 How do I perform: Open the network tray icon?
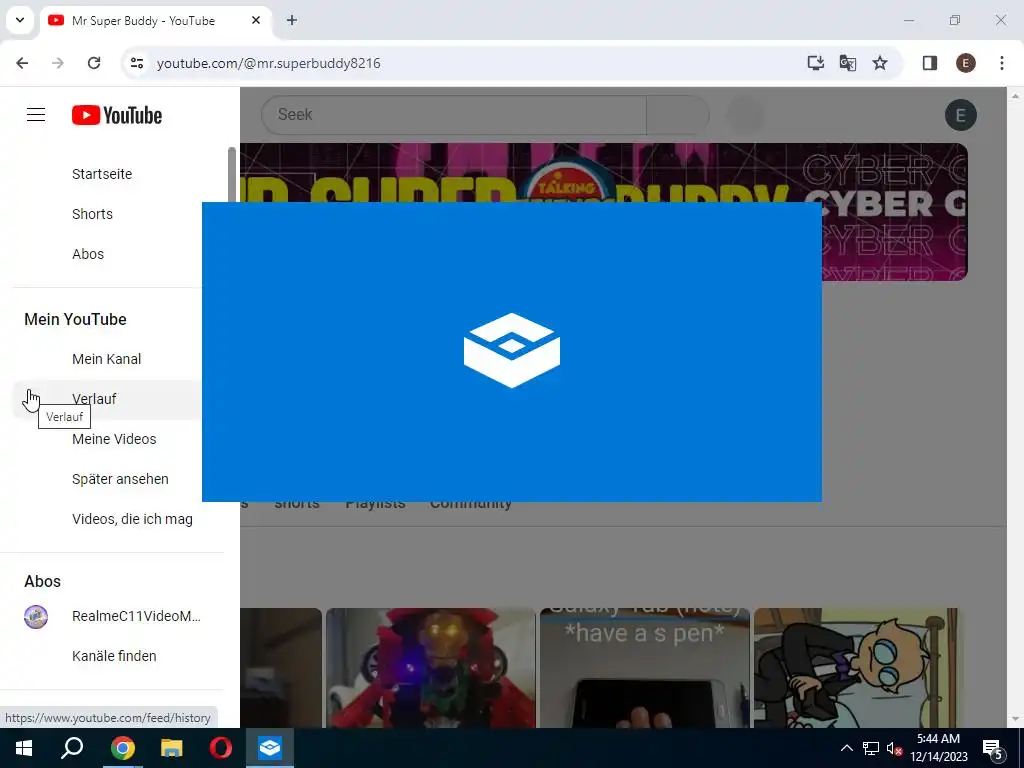point(871,748)
